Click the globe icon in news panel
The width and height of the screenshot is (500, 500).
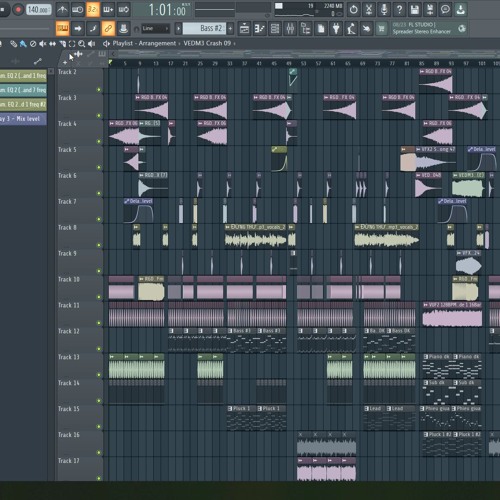462,29
